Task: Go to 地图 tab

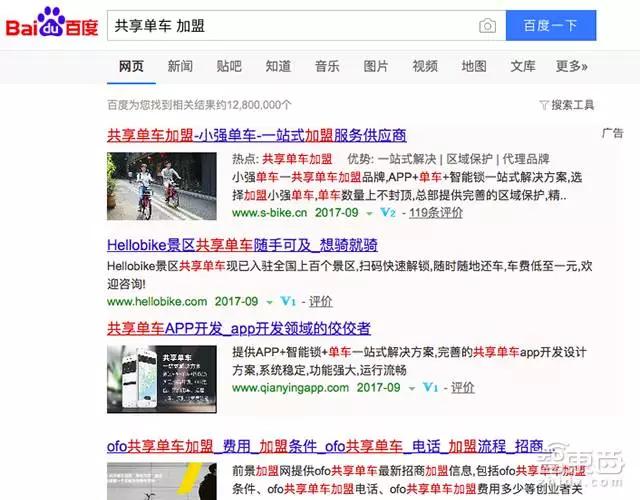Action: tap(474, 66)
